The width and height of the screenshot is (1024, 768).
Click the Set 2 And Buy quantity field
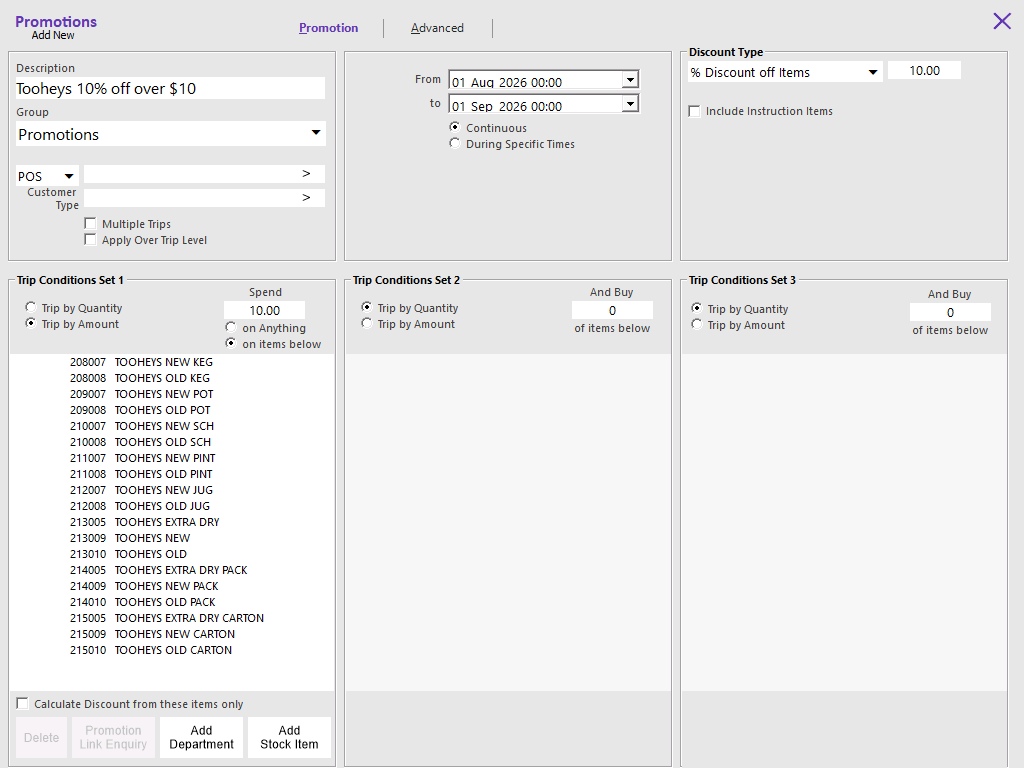pyautogui.click(x=612, y=310)
